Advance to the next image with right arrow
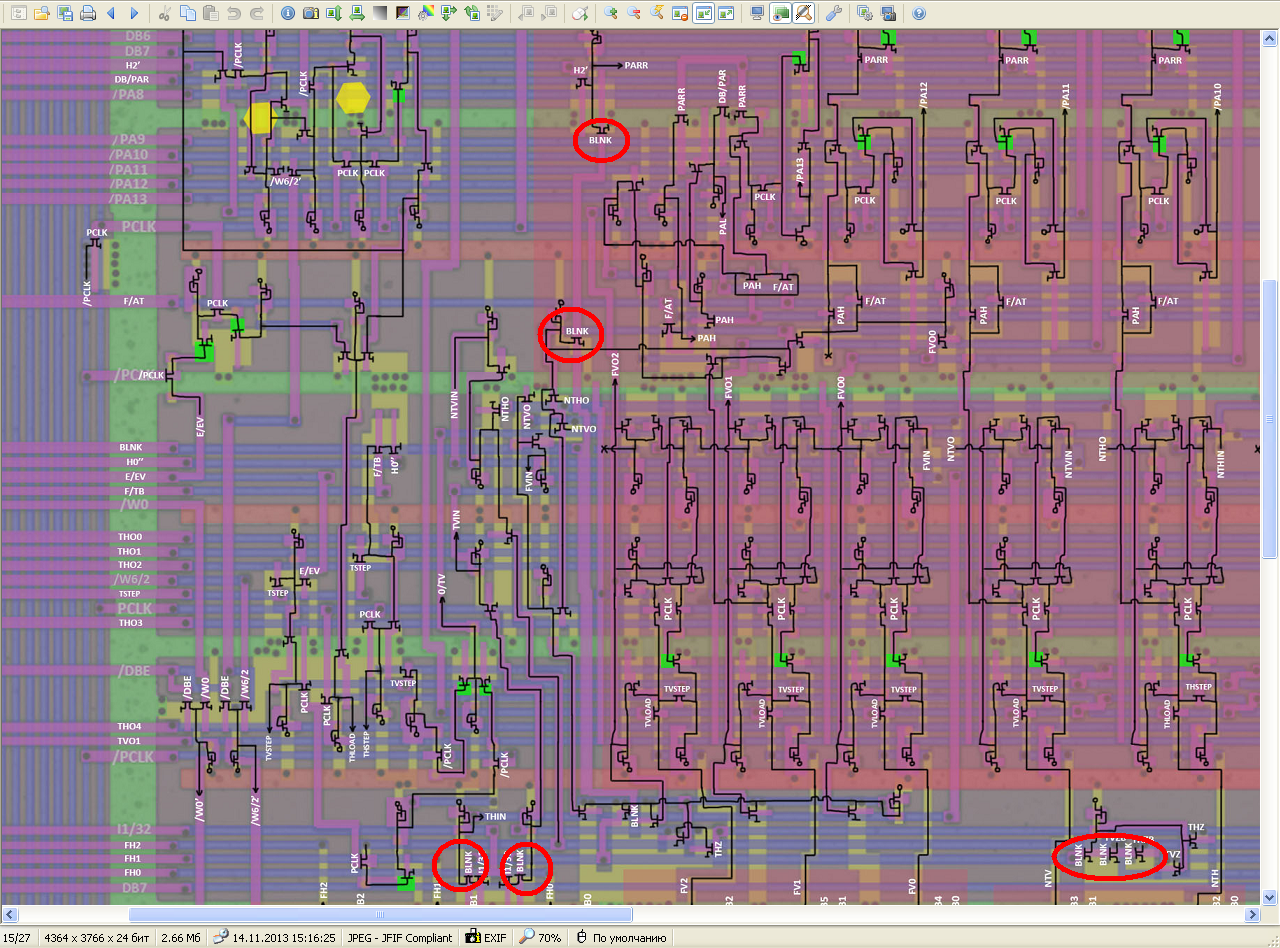This screenshot has height=948, width=1280. [134, 14]
